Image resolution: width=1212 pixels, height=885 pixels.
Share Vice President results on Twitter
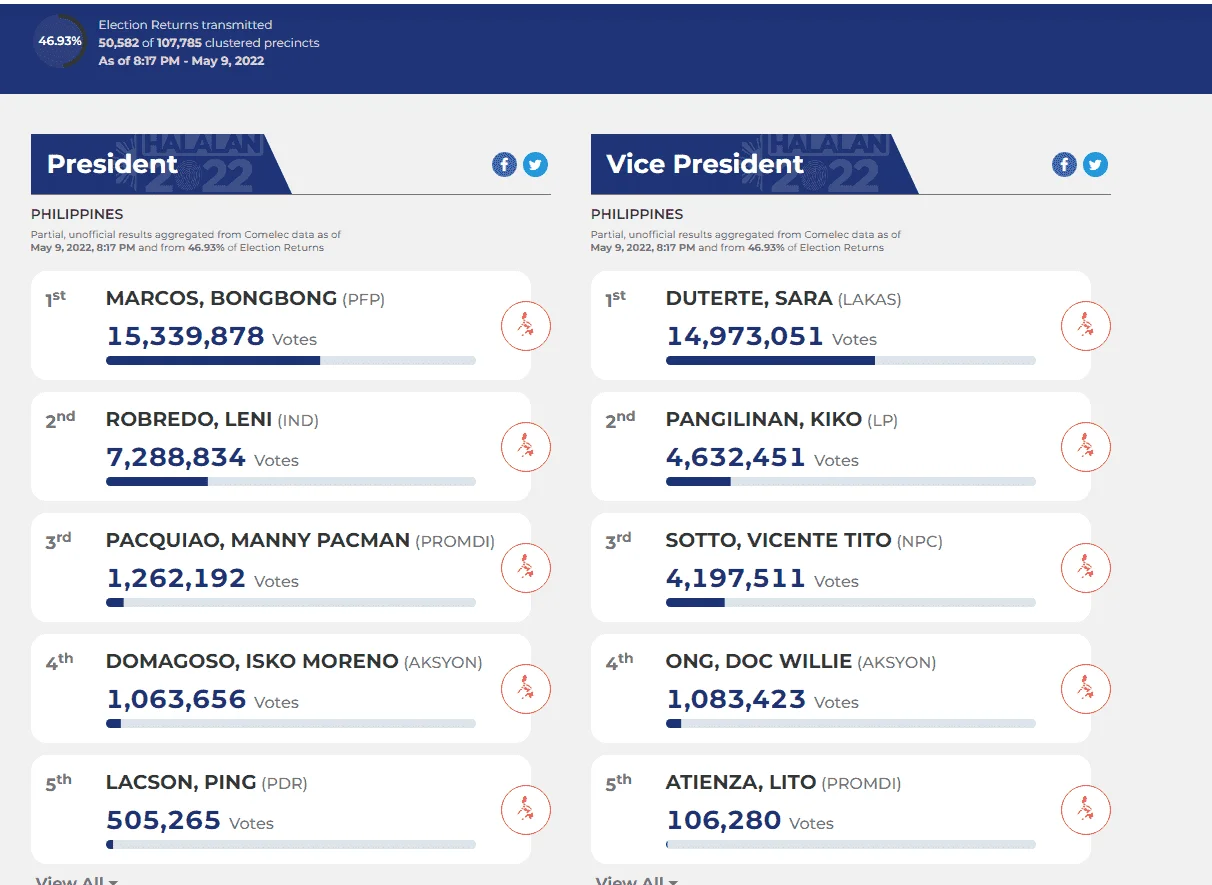click(1096, 165)
